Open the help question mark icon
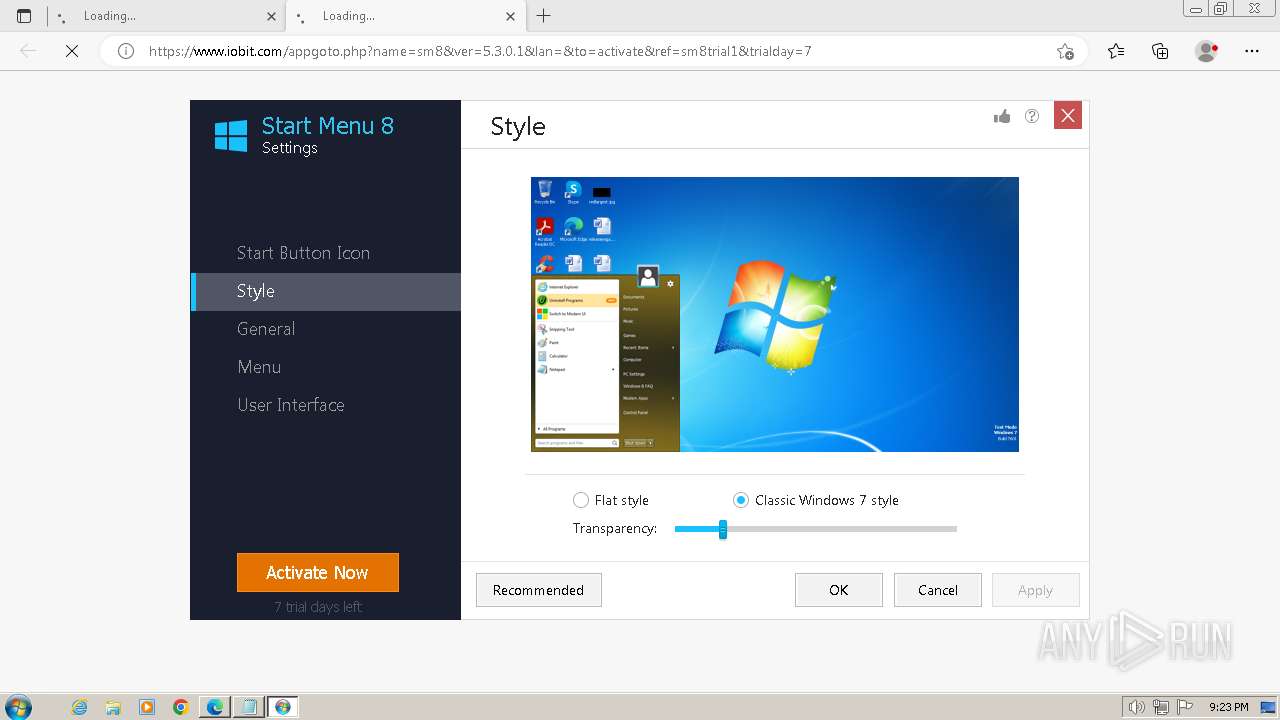This screenshot has width=1280, height=720. [1032, 116]
